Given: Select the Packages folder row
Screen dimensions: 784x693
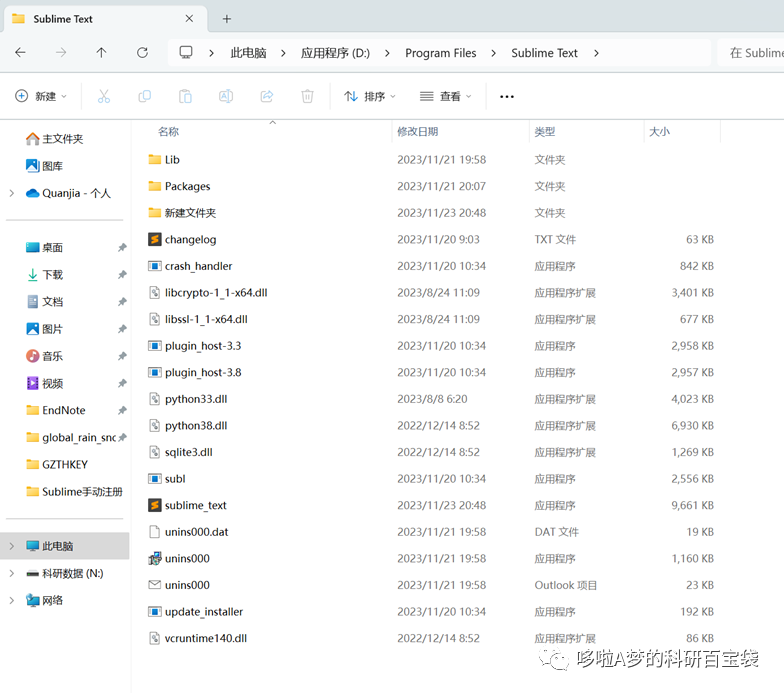Looking at the screenshot, I should 431,186.
